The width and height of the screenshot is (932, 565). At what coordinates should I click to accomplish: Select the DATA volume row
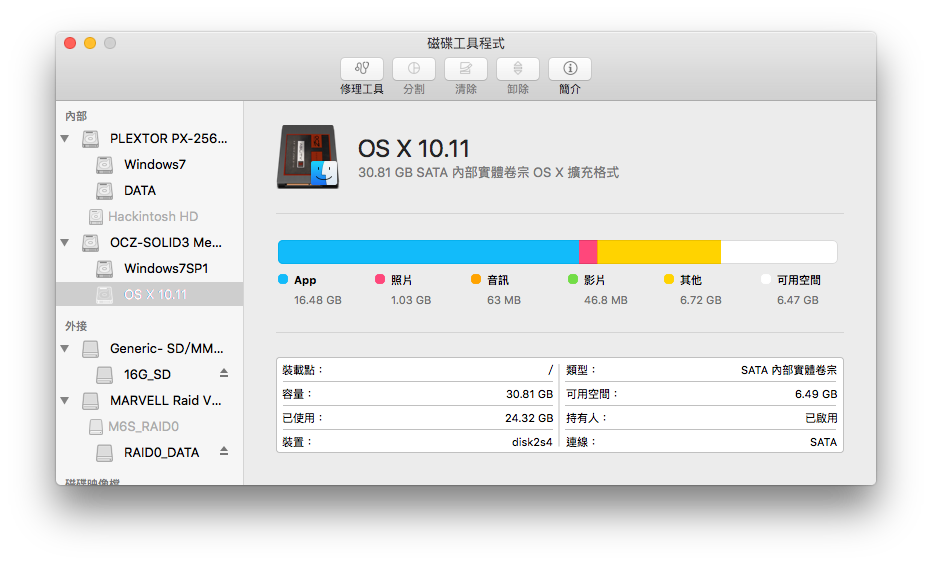[x=150, y=191]
